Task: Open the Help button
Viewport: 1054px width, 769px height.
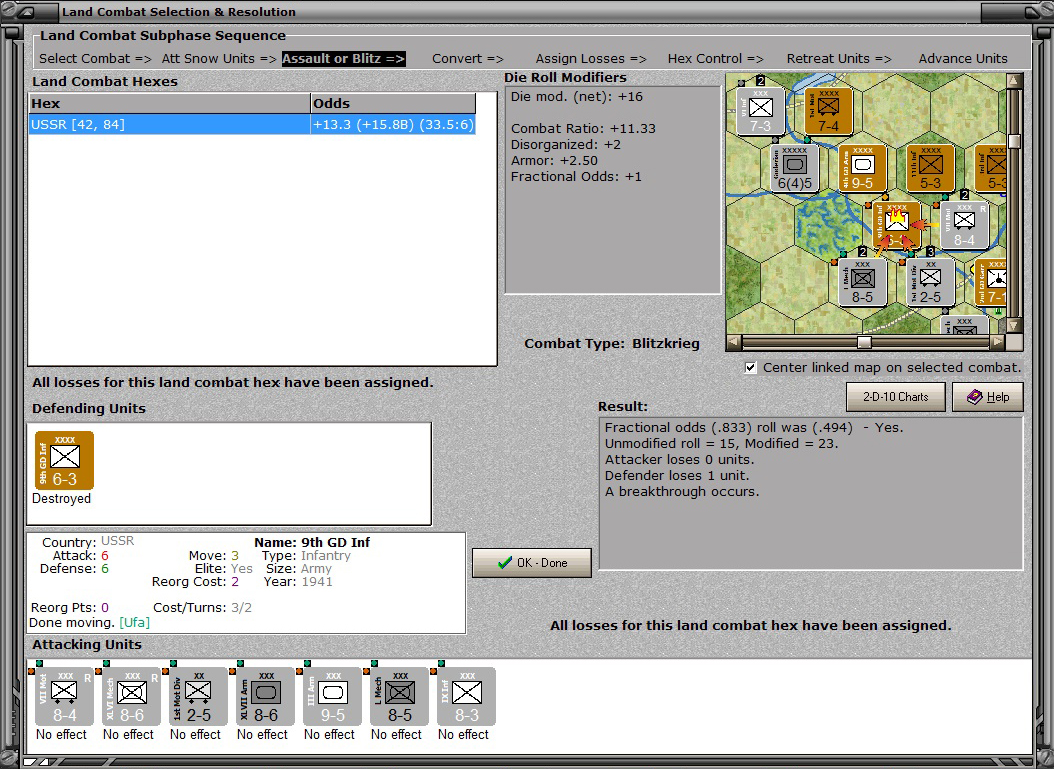Action: (987, 397)
